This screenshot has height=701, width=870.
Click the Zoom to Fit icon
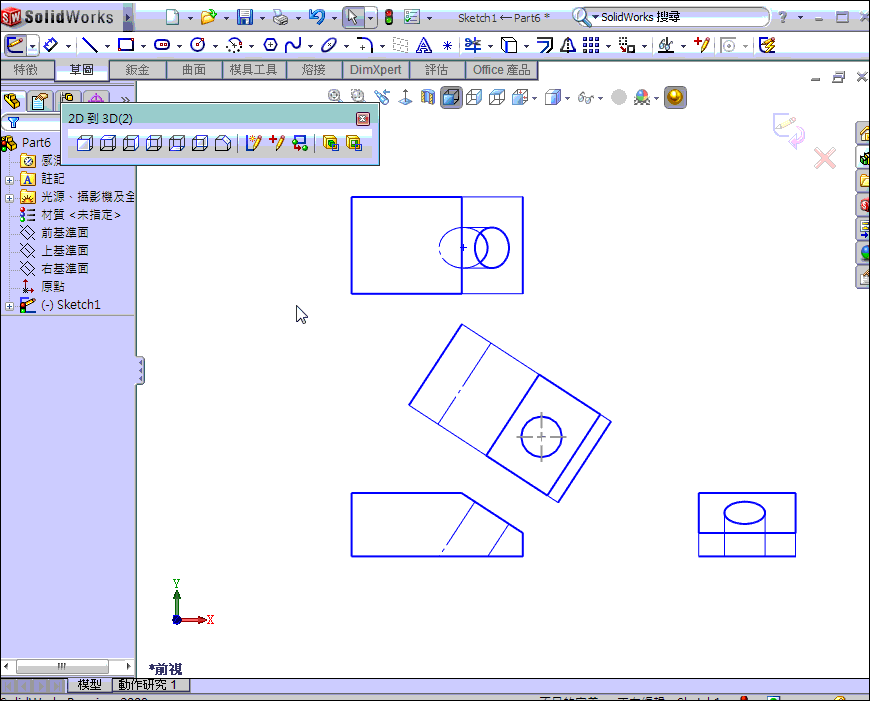[x=335, y=96]
